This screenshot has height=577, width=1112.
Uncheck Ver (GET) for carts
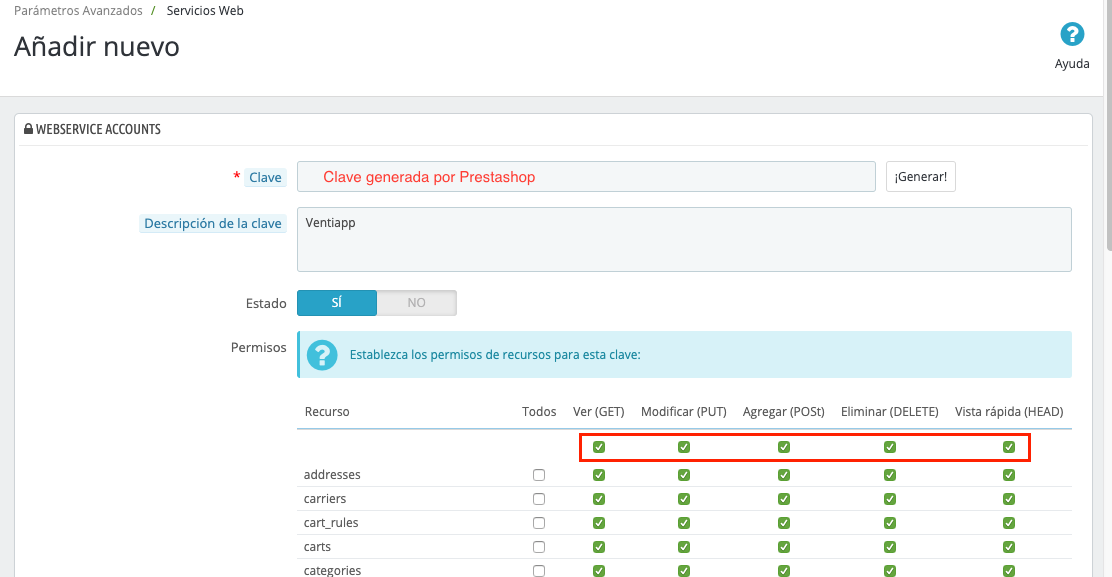point(599,547)
